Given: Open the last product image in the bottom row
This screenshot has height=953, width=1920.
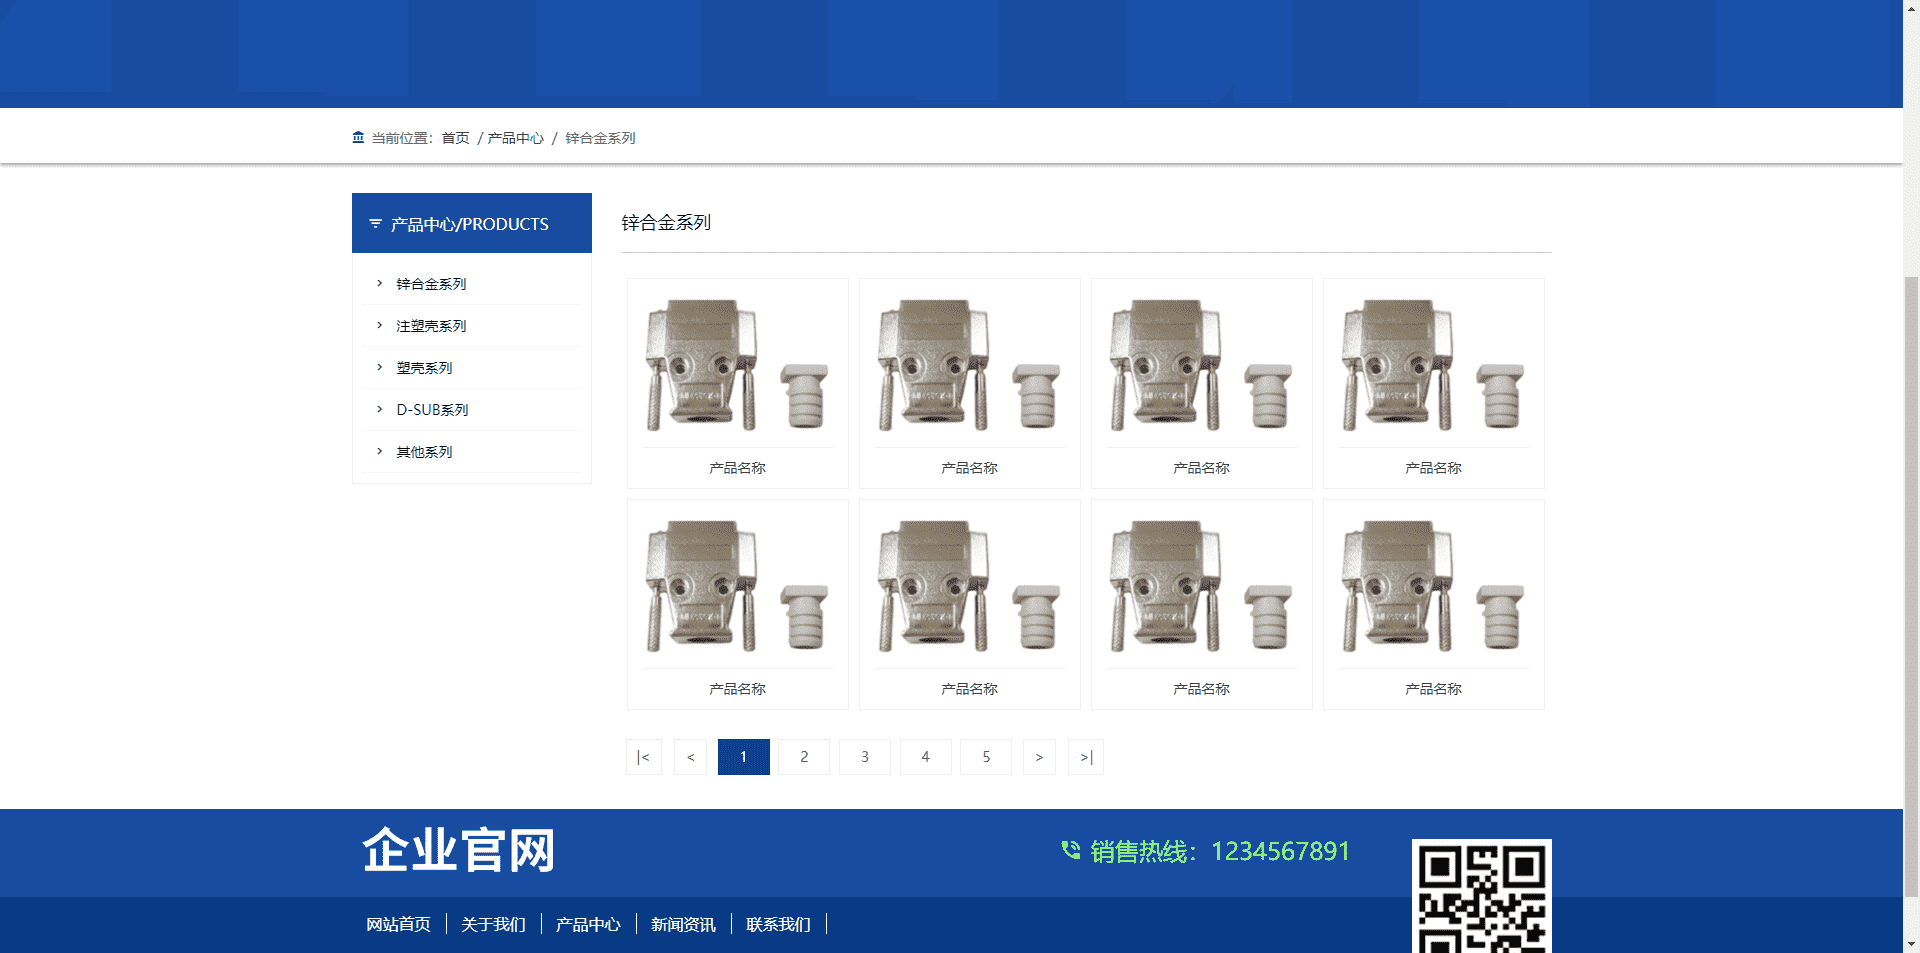Looking at the screenshot, I should 1434,586.
